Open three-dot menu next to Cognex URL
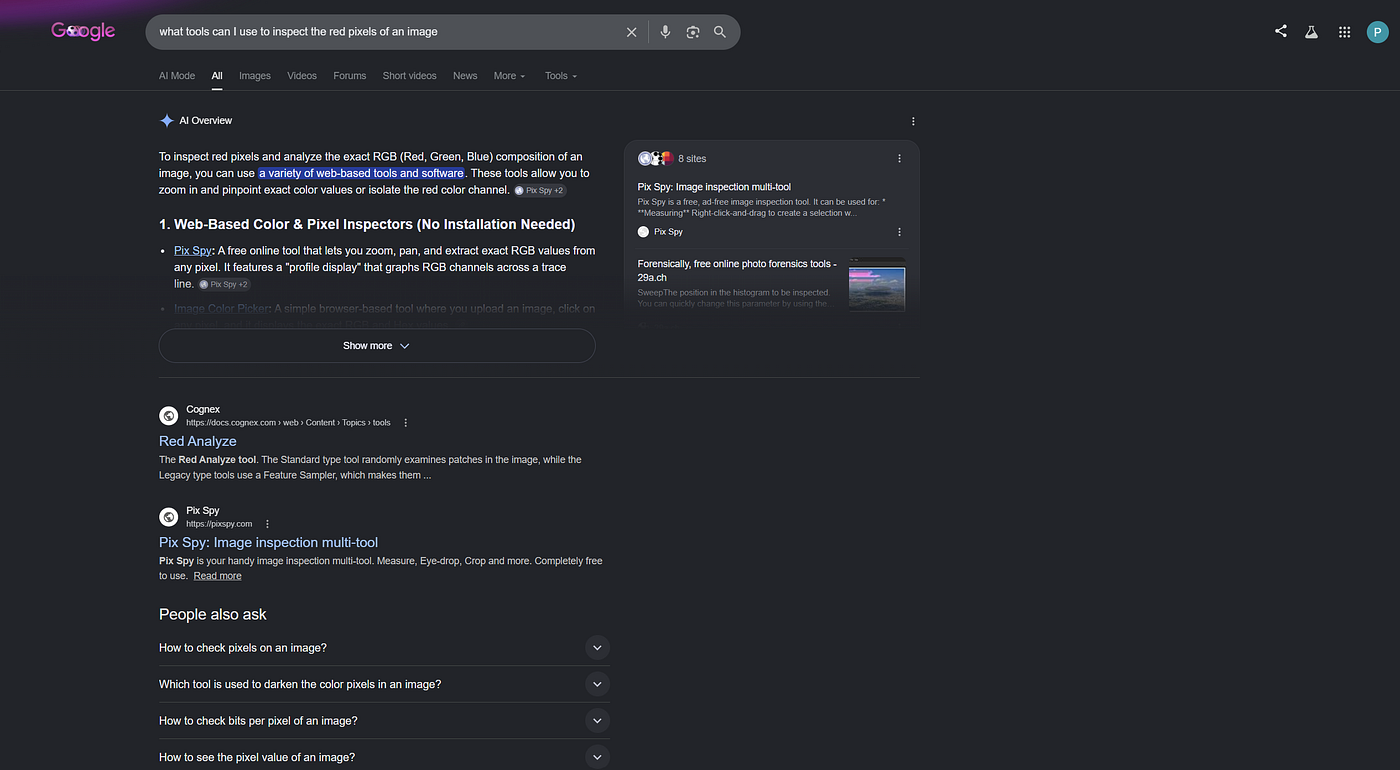 click(405, 423)
